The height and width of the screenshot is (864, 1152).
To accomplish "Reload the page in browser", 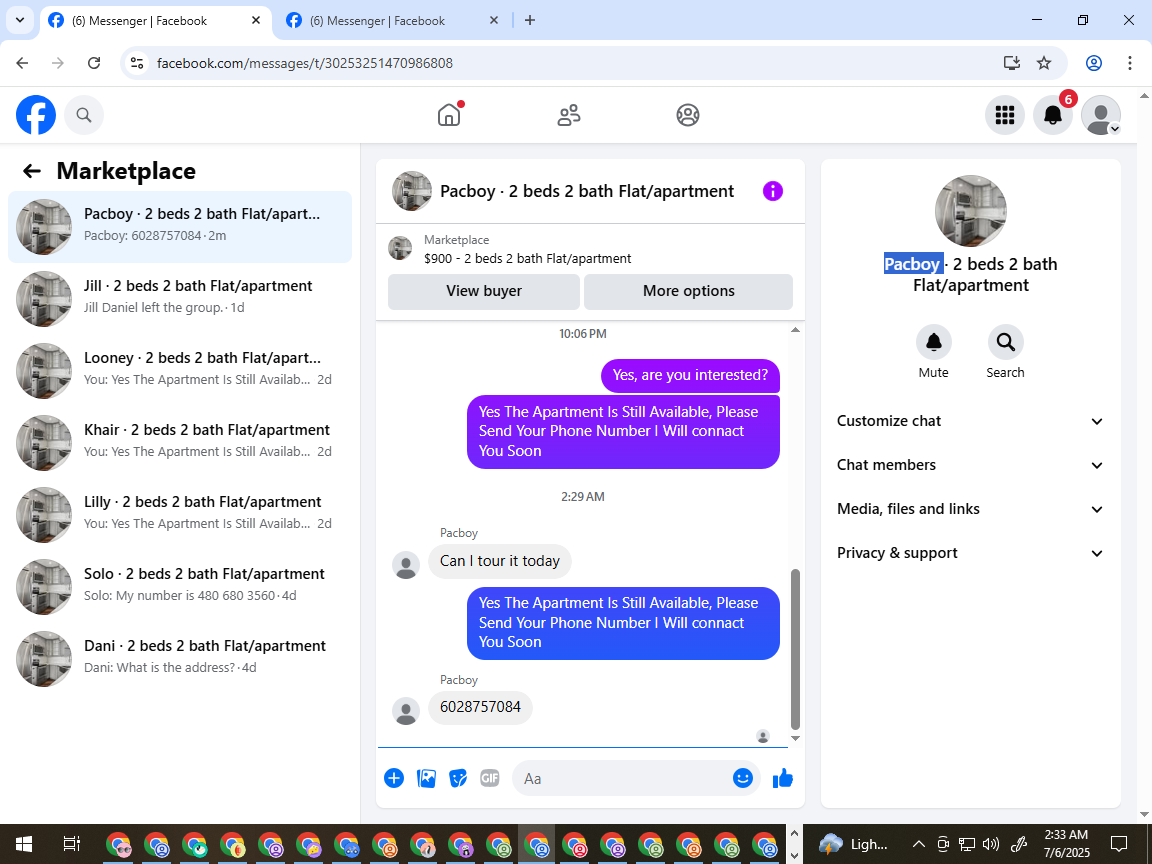I will pyautogui.click(x=94, y=63).
